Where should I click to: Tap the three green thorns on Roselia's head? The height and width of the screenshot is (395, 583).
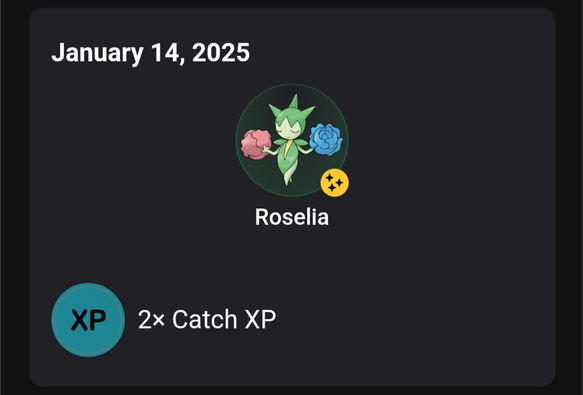click(x=292, y=108)
